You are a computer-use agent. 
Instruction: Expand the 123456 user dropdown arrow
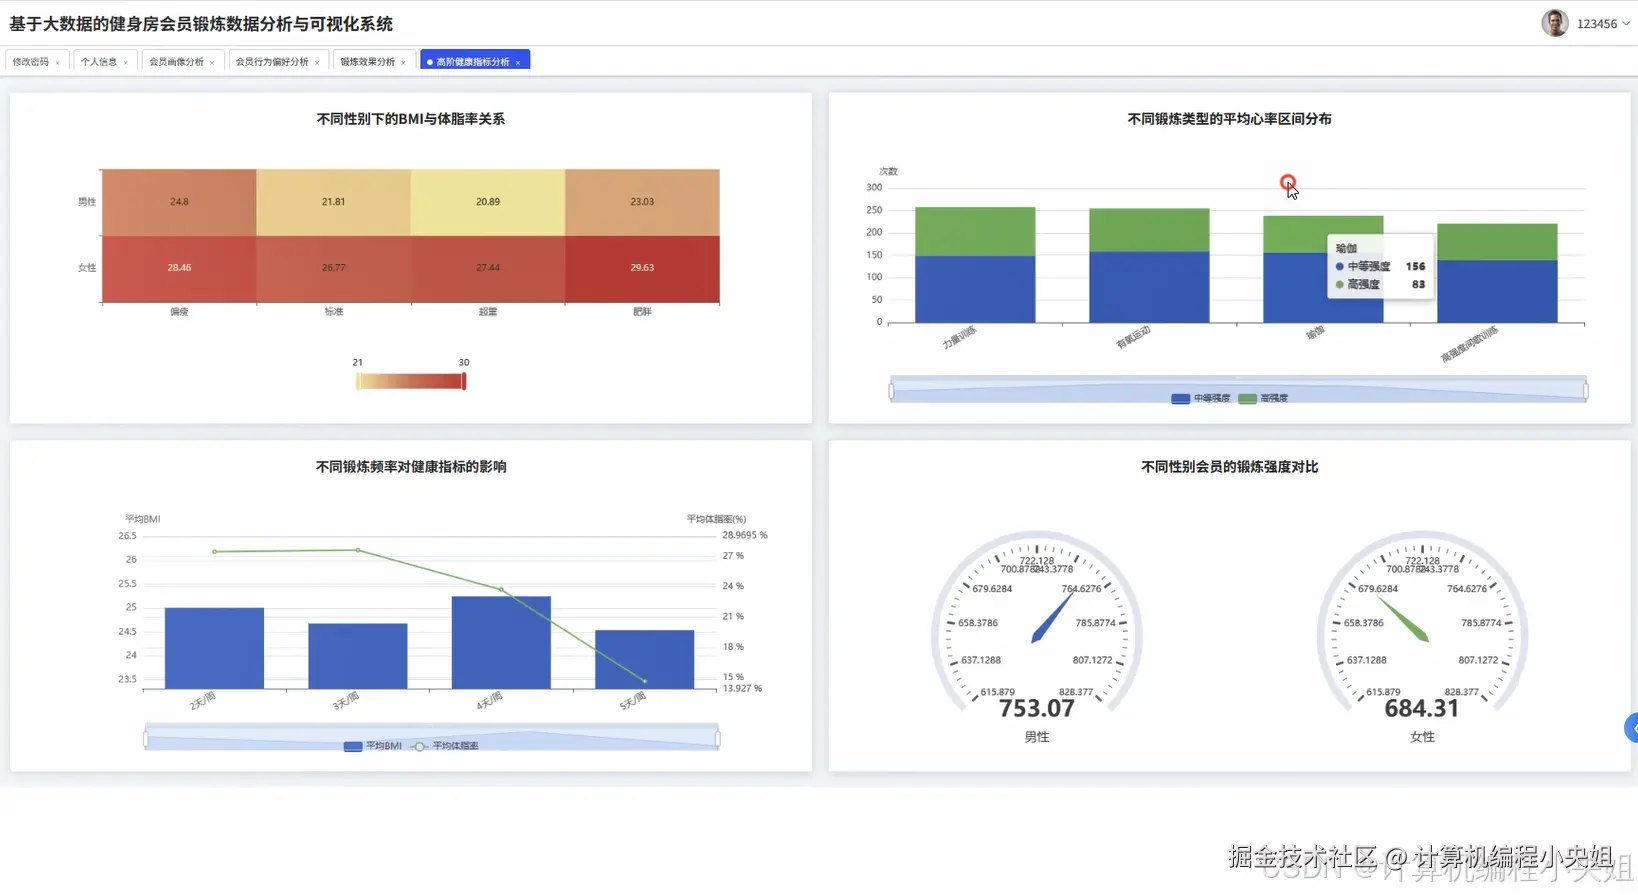tap(1626, 24)
